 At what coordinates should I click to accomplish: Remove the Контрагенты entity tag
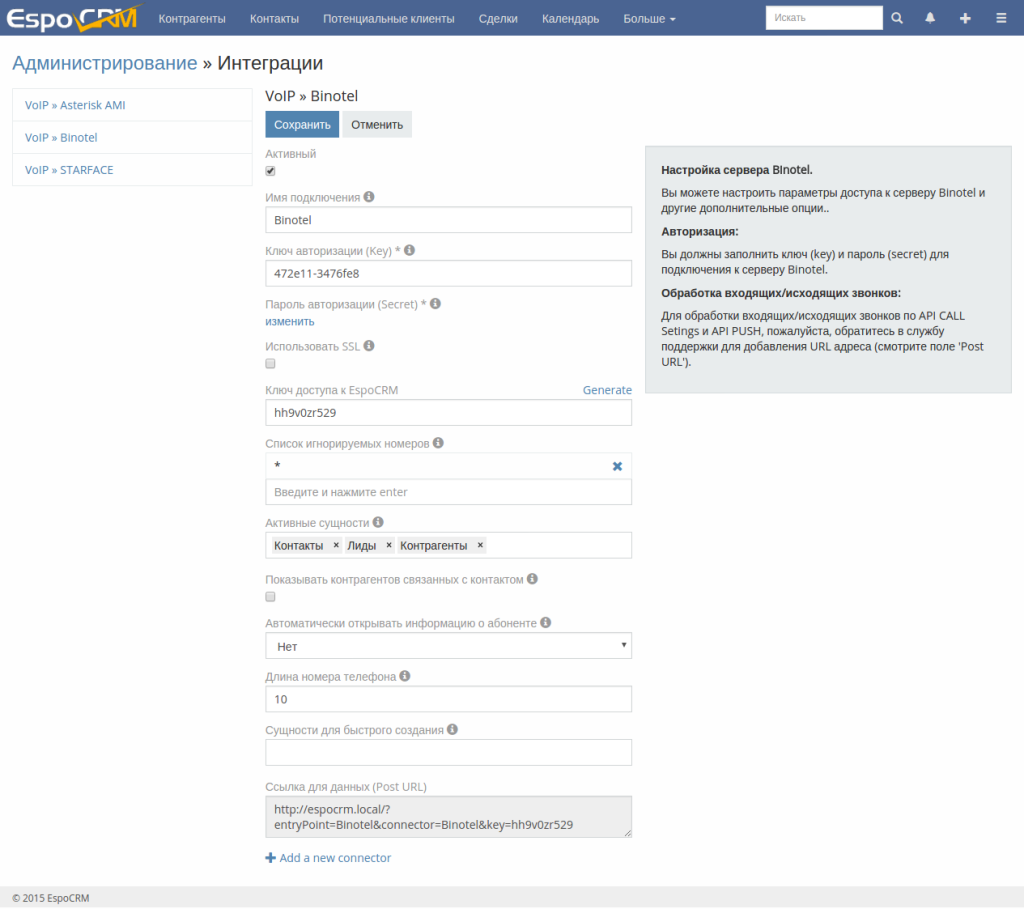tap(480, 545)
